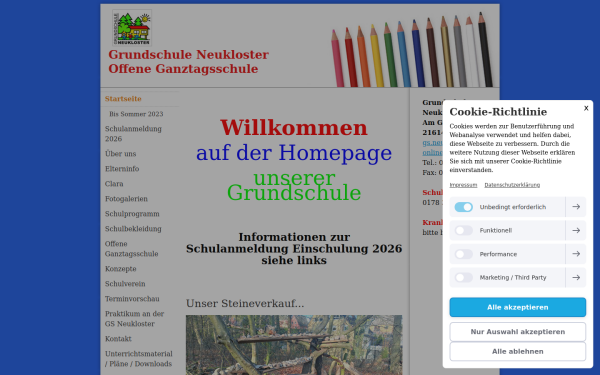The height and width of the screenshot is (375, 600).
Task: Expand details arrow for Funktionell
Action: 576,230
